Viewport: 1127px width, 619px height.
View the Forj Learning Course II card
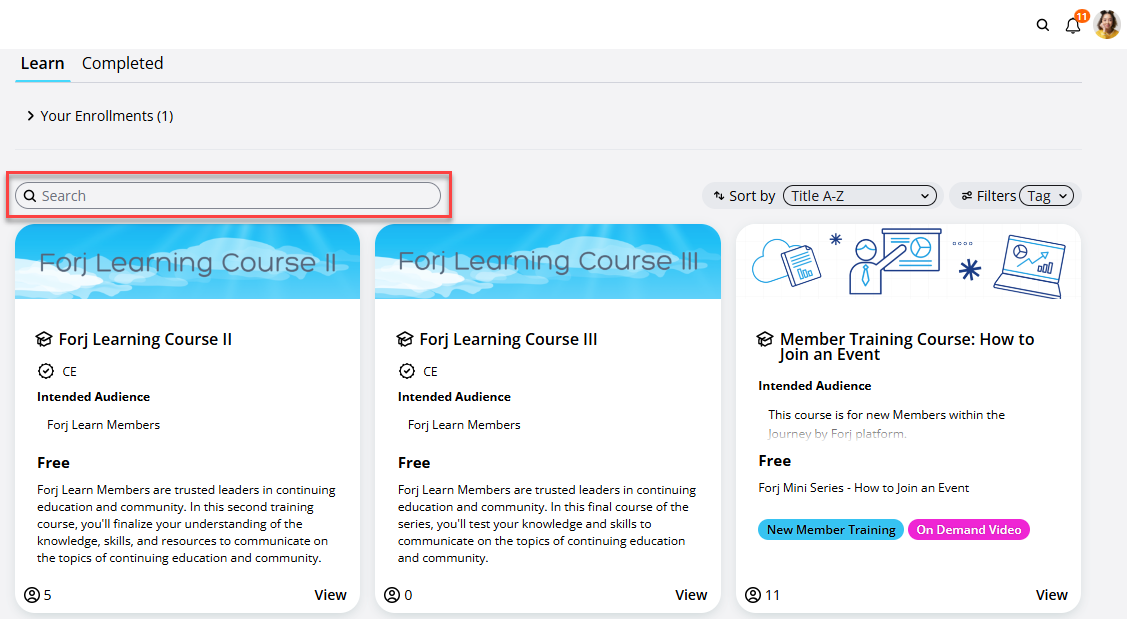tap(330, 595)
